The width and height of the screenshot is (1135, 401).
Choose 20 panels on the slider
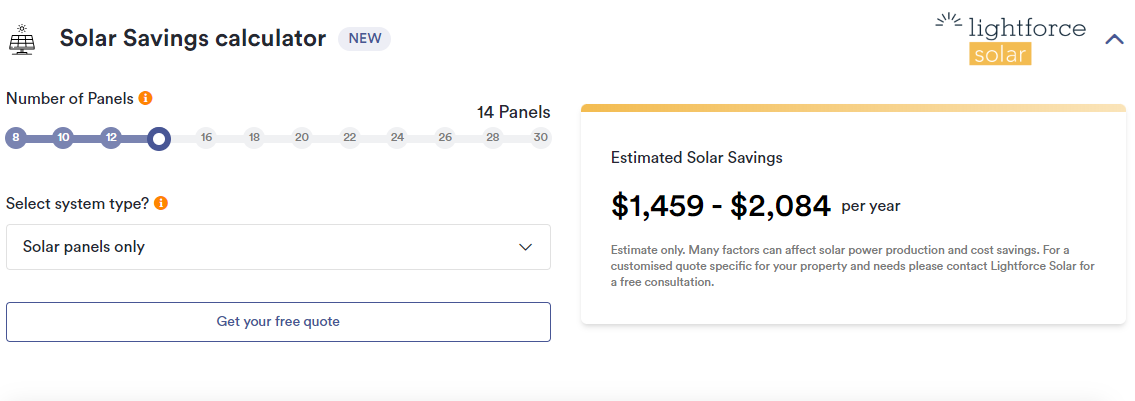pos(302,138)
